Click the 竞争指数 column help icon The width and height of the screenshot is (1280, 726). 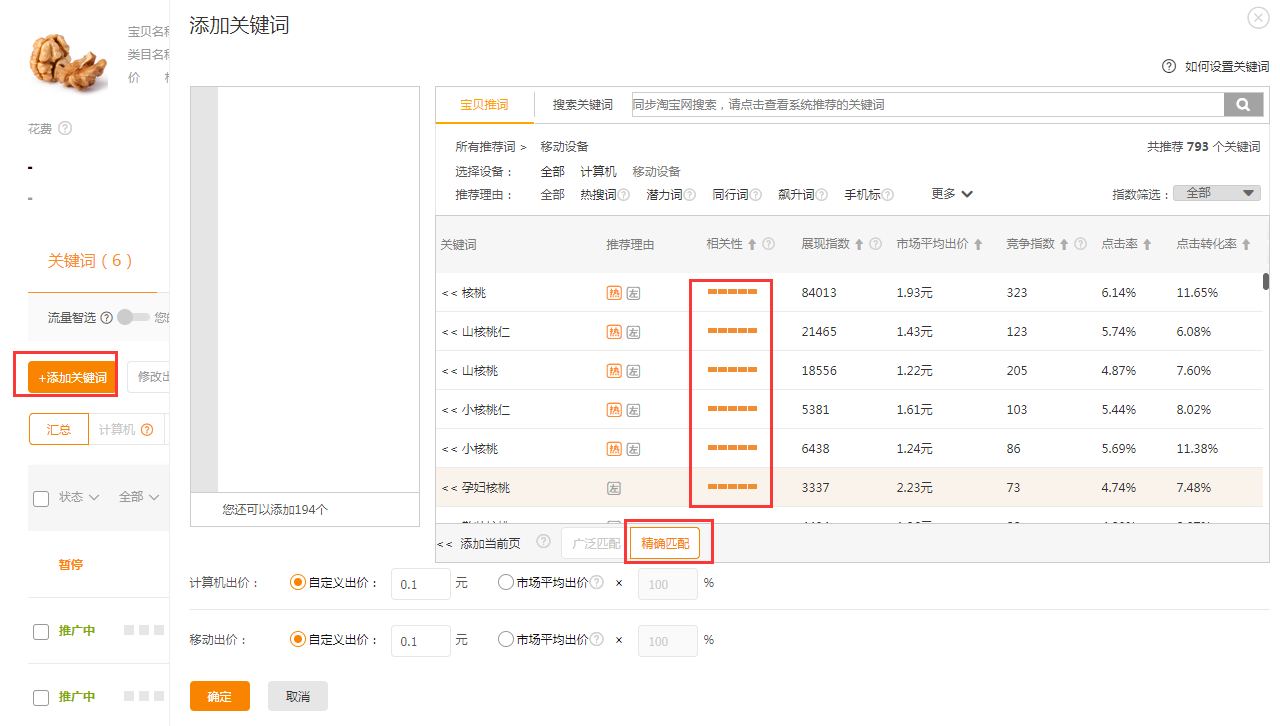(x=1080, y=244)
